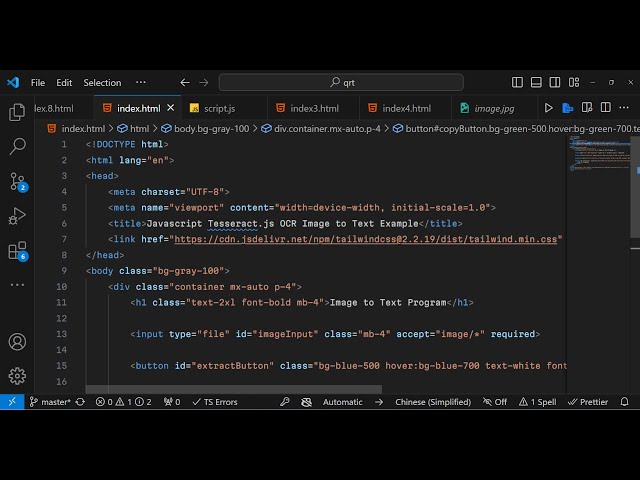Open the Accounts icon
Image resolution: width=640 pixels, height=480 pixels.
pos(17,342)
